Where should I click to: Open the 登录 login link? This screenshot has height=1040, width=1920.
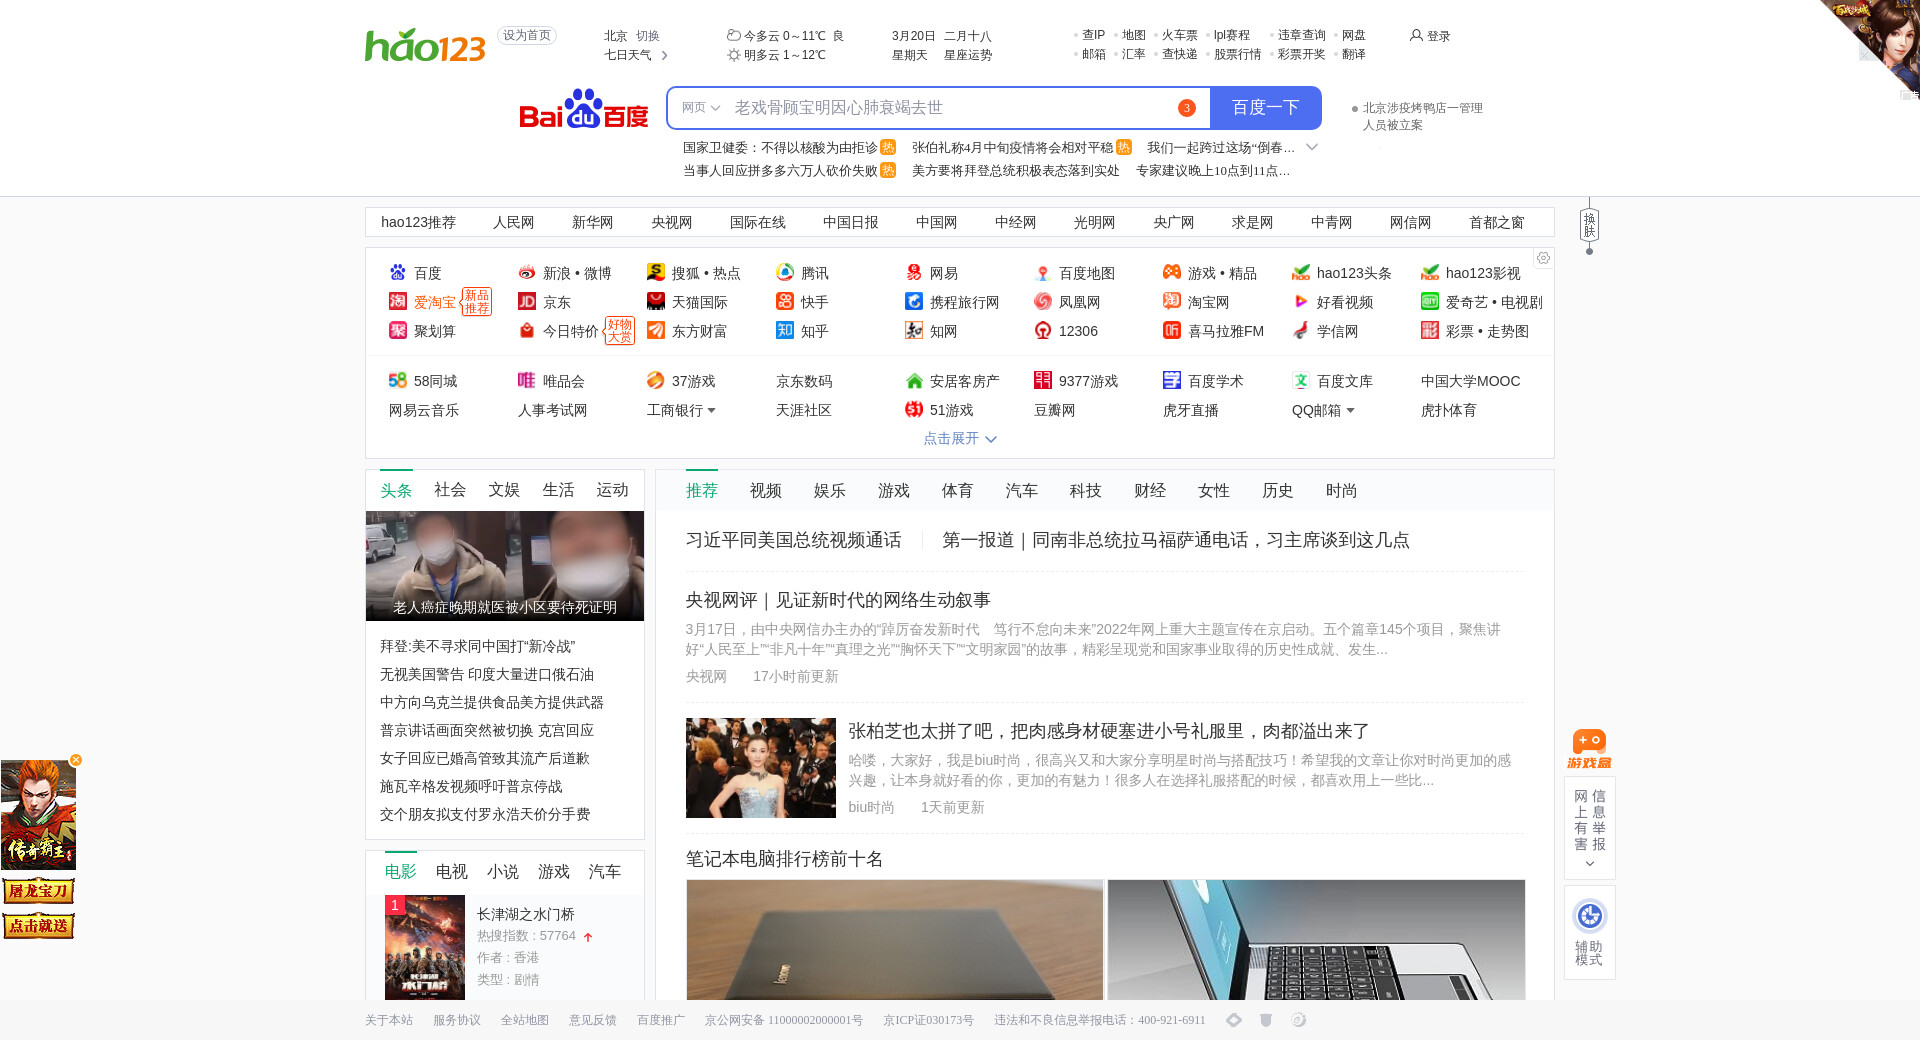1430,36
